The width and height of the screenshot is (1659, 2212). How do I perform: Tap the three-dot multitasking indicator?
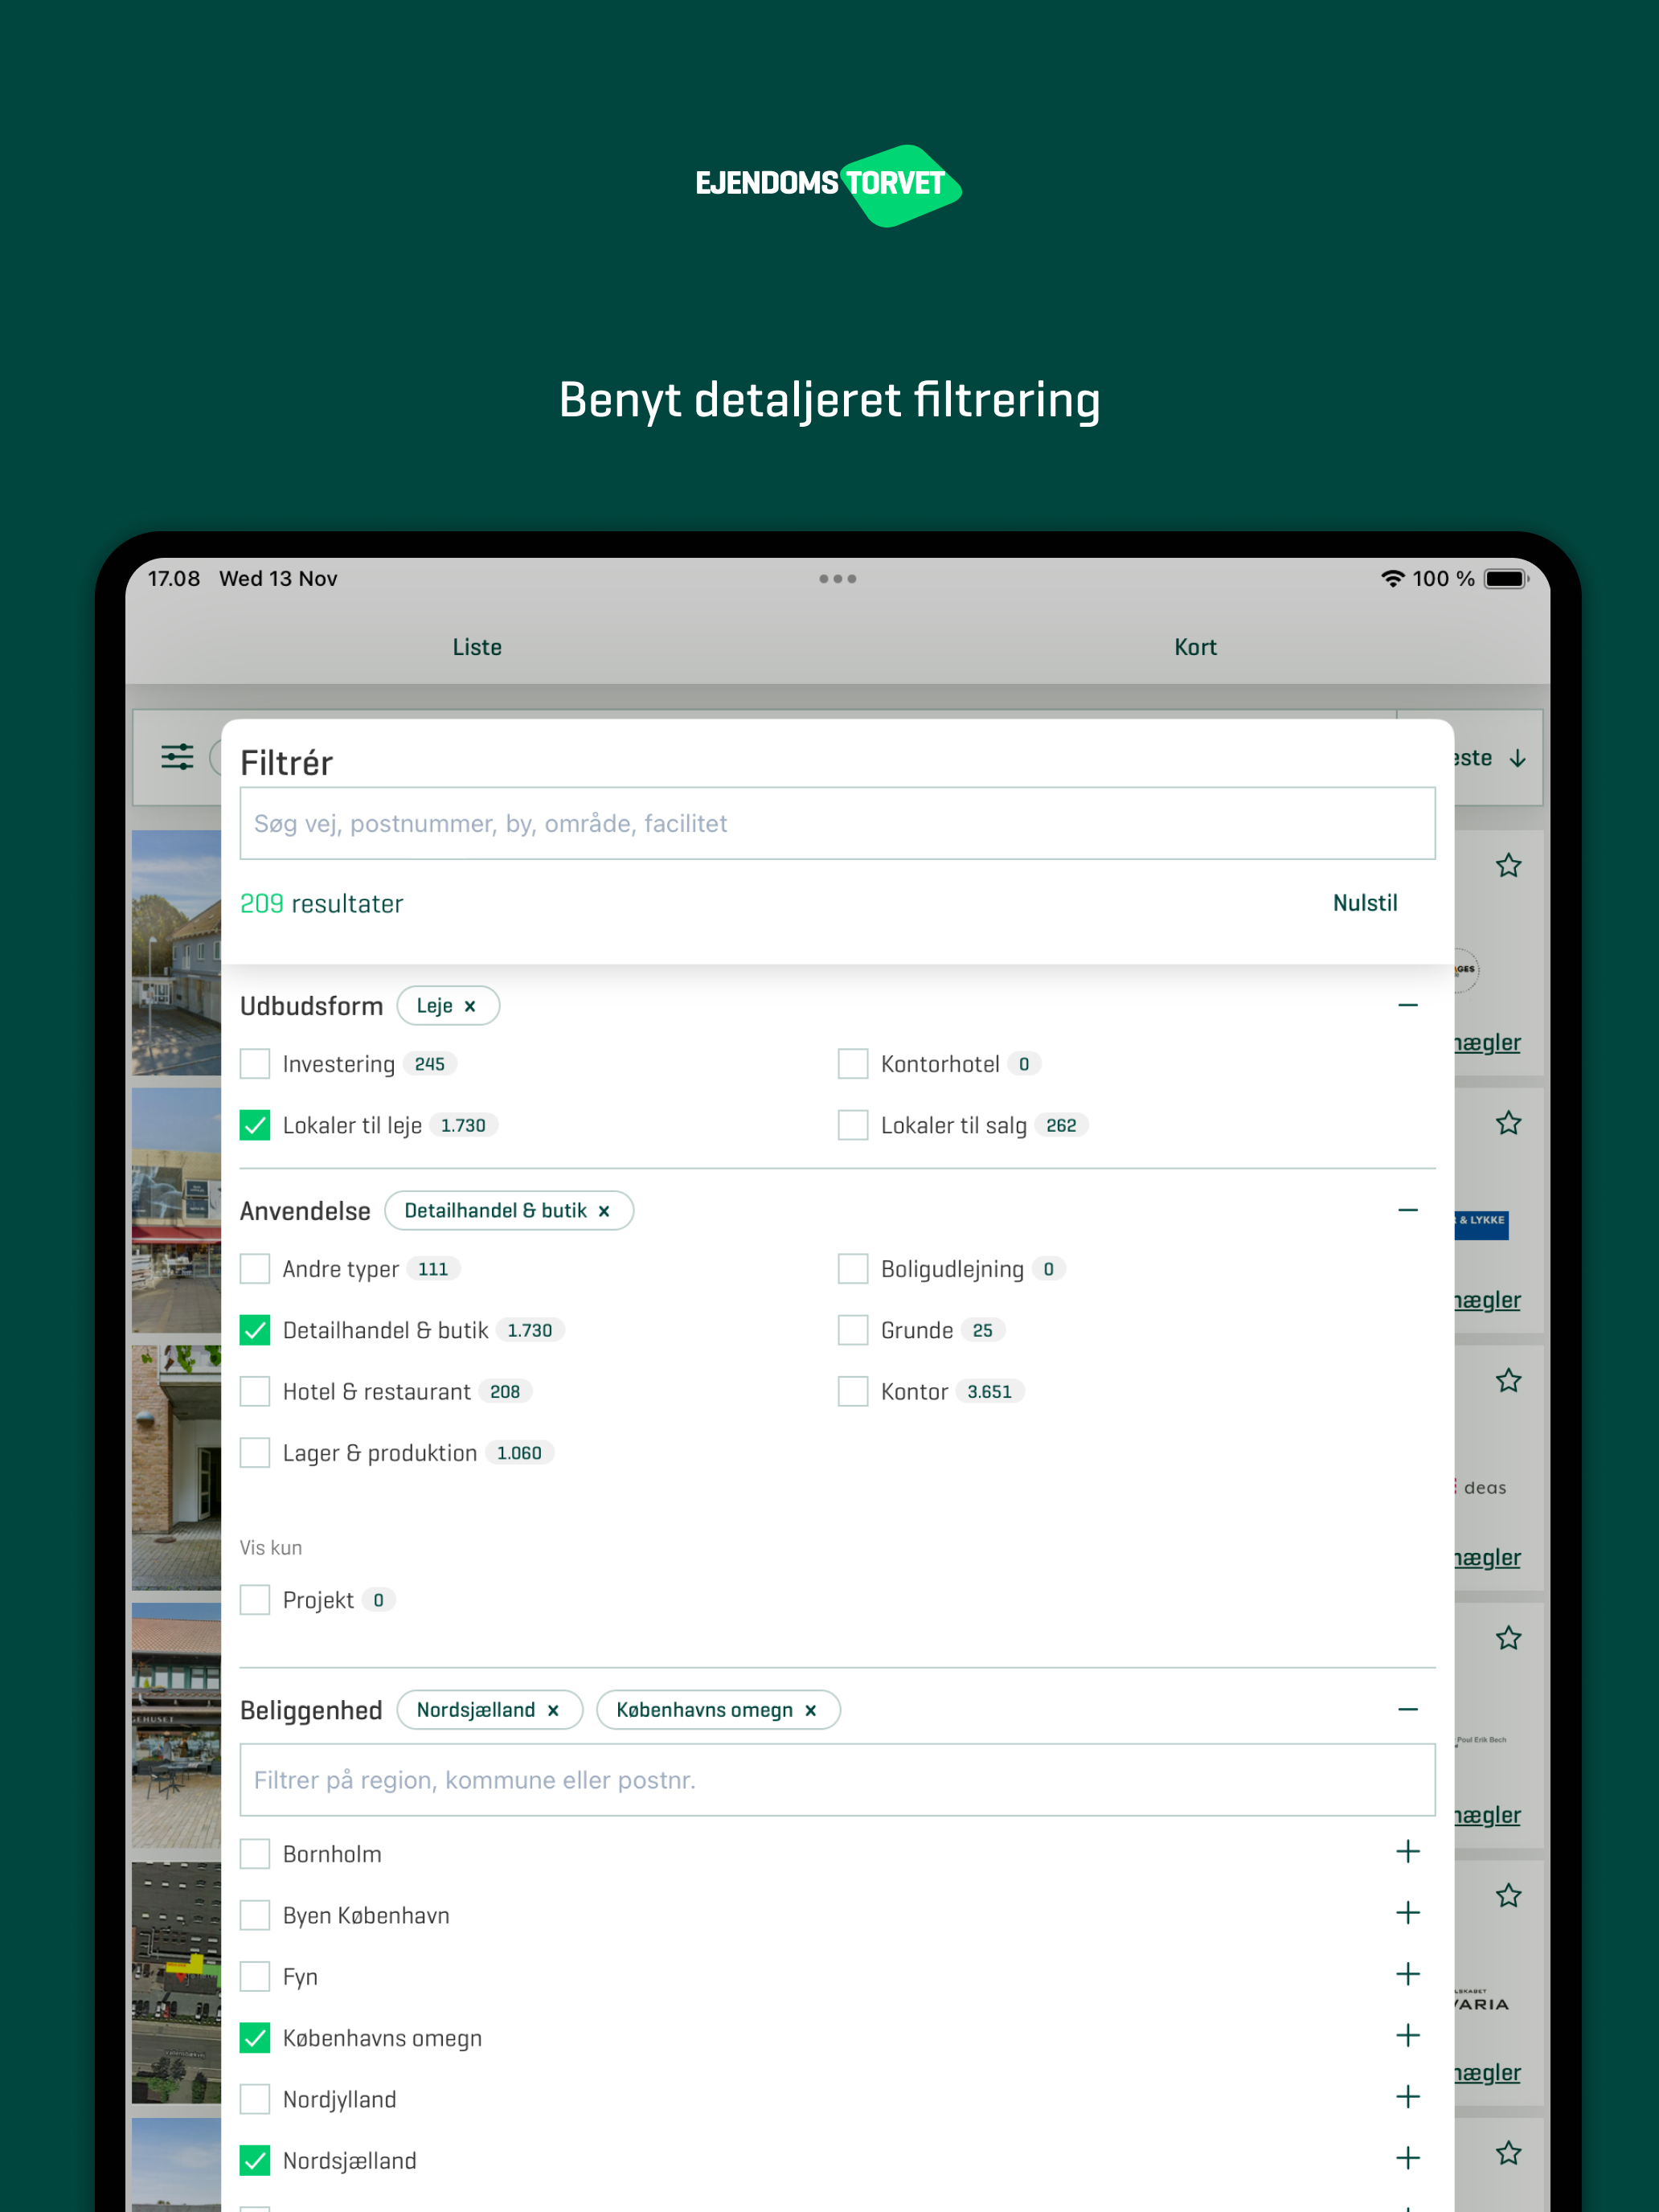click(837, 579)
